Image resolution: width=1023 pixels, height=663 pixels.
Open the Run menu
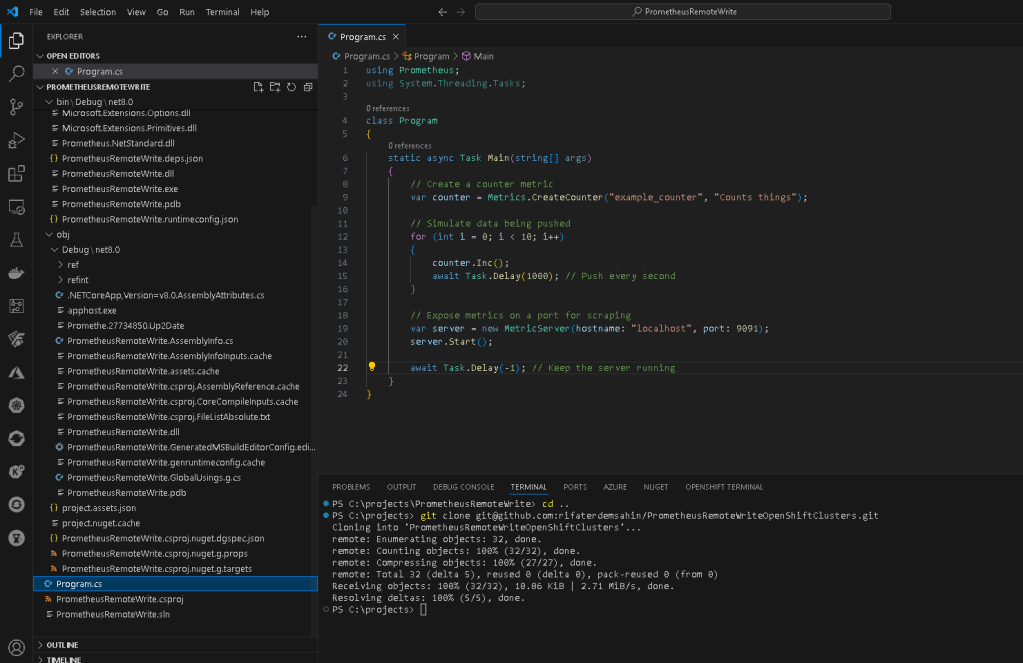(x=187, y=12)
